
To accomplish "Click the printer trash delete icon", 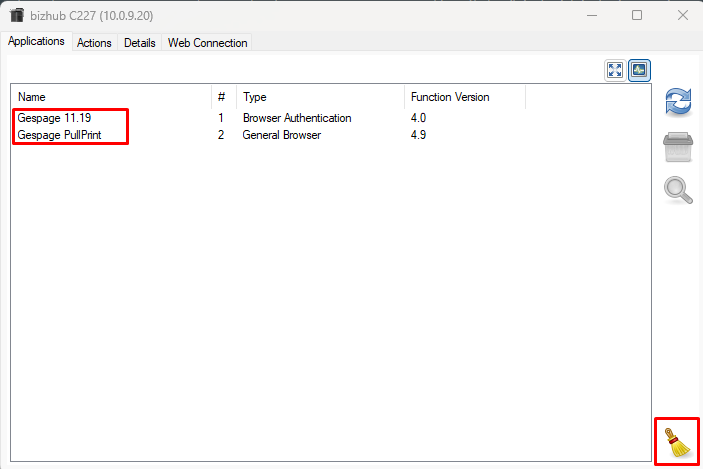I will tap(678, 147).
